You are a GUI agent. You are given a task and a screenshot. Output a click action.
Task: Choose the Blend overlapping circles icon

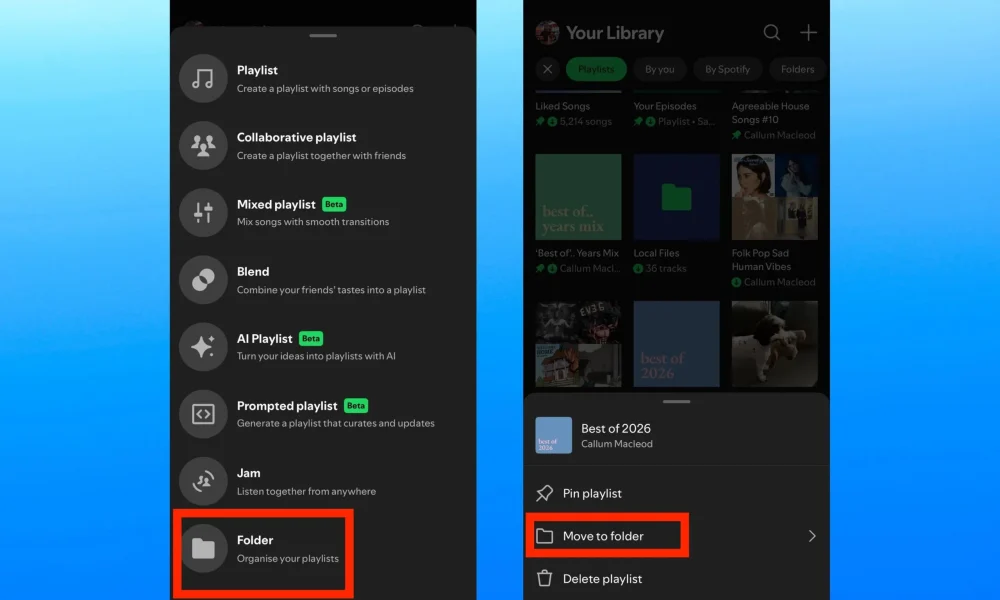tap(203, 280)
